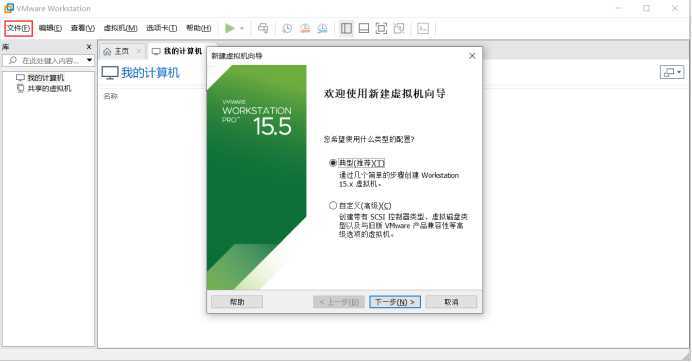The height and width of the screenshot is (362, 692).
Task: Expand the power options dropdown arrow
Action: (242, 28)
